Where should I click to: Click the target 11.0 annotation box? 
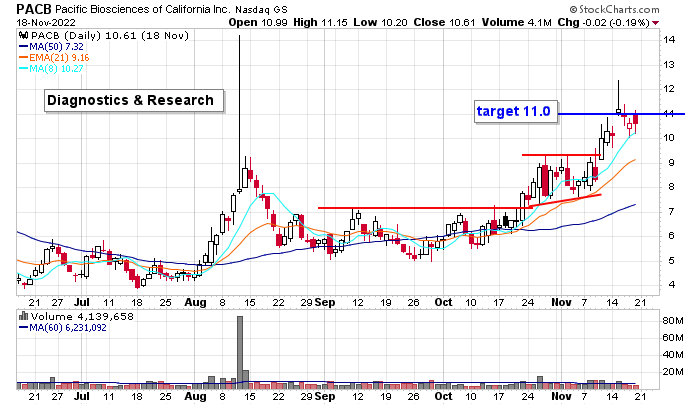coord(516,111)
